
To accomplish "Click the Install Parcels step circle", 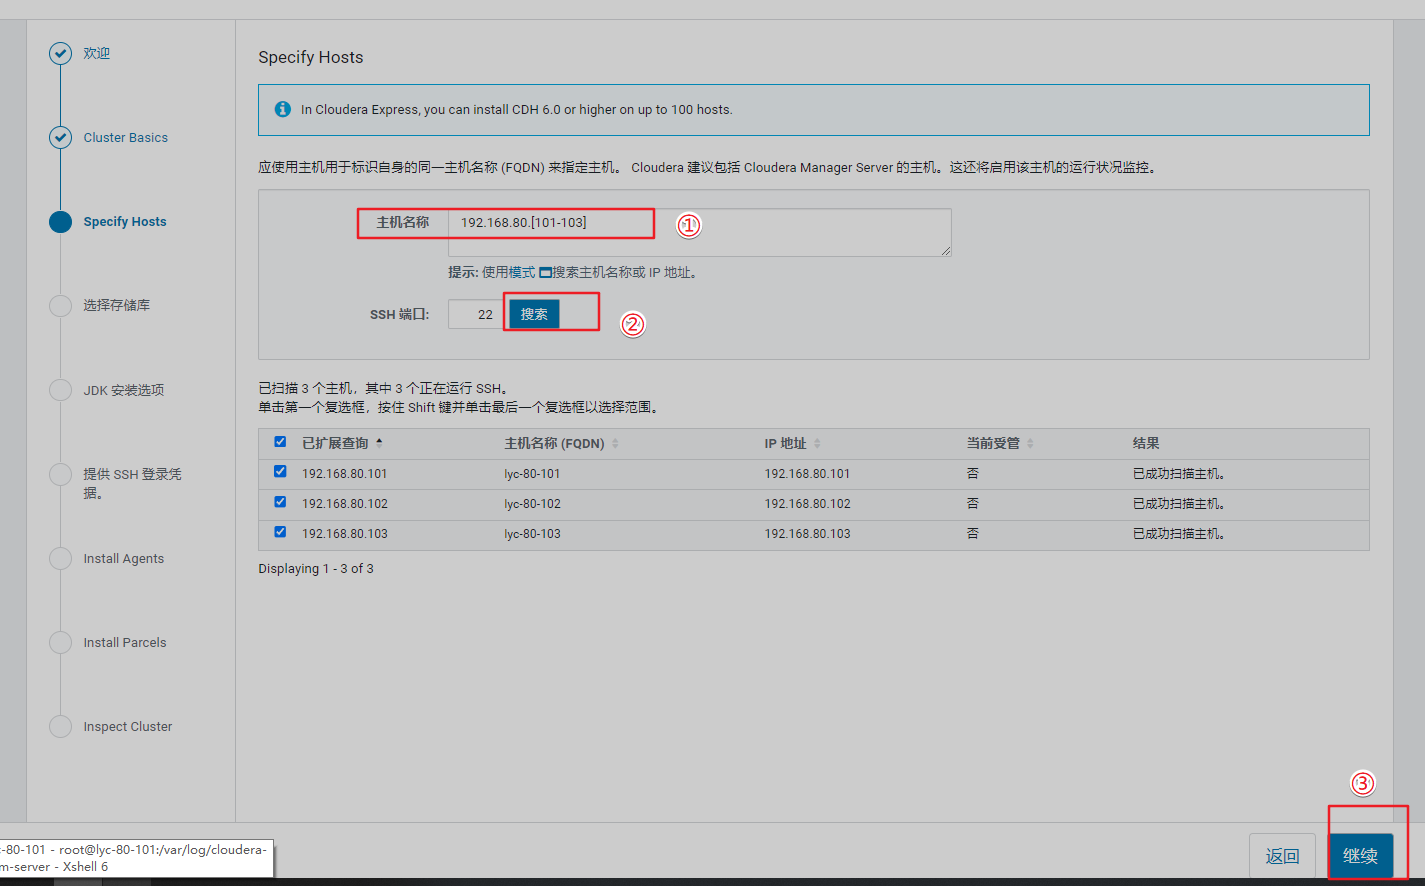I will pos(61,642).
